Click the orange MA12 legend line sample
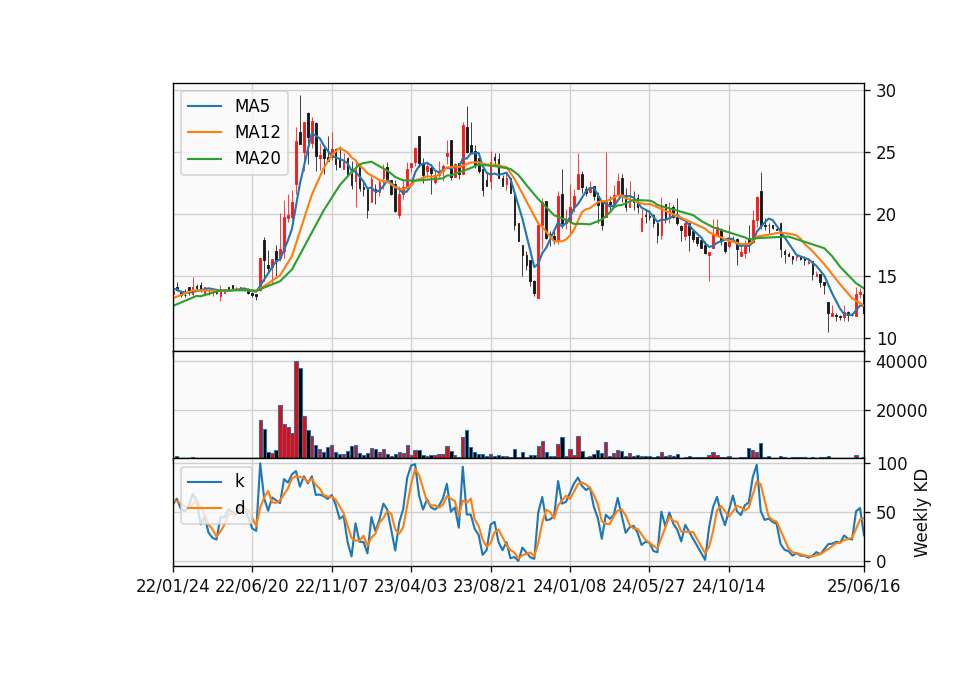 tap(204, 132)
